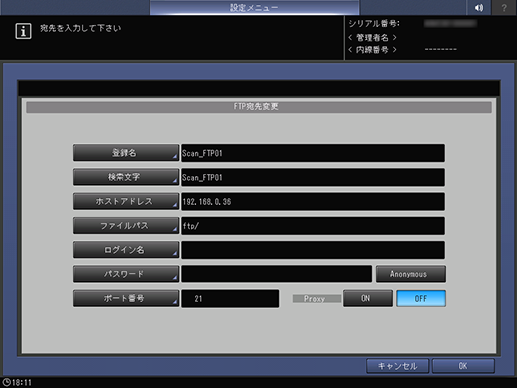This screenshot has width=517, height=388.
Task: Open the ログイン名 entry button
Action: pos(126,250)
